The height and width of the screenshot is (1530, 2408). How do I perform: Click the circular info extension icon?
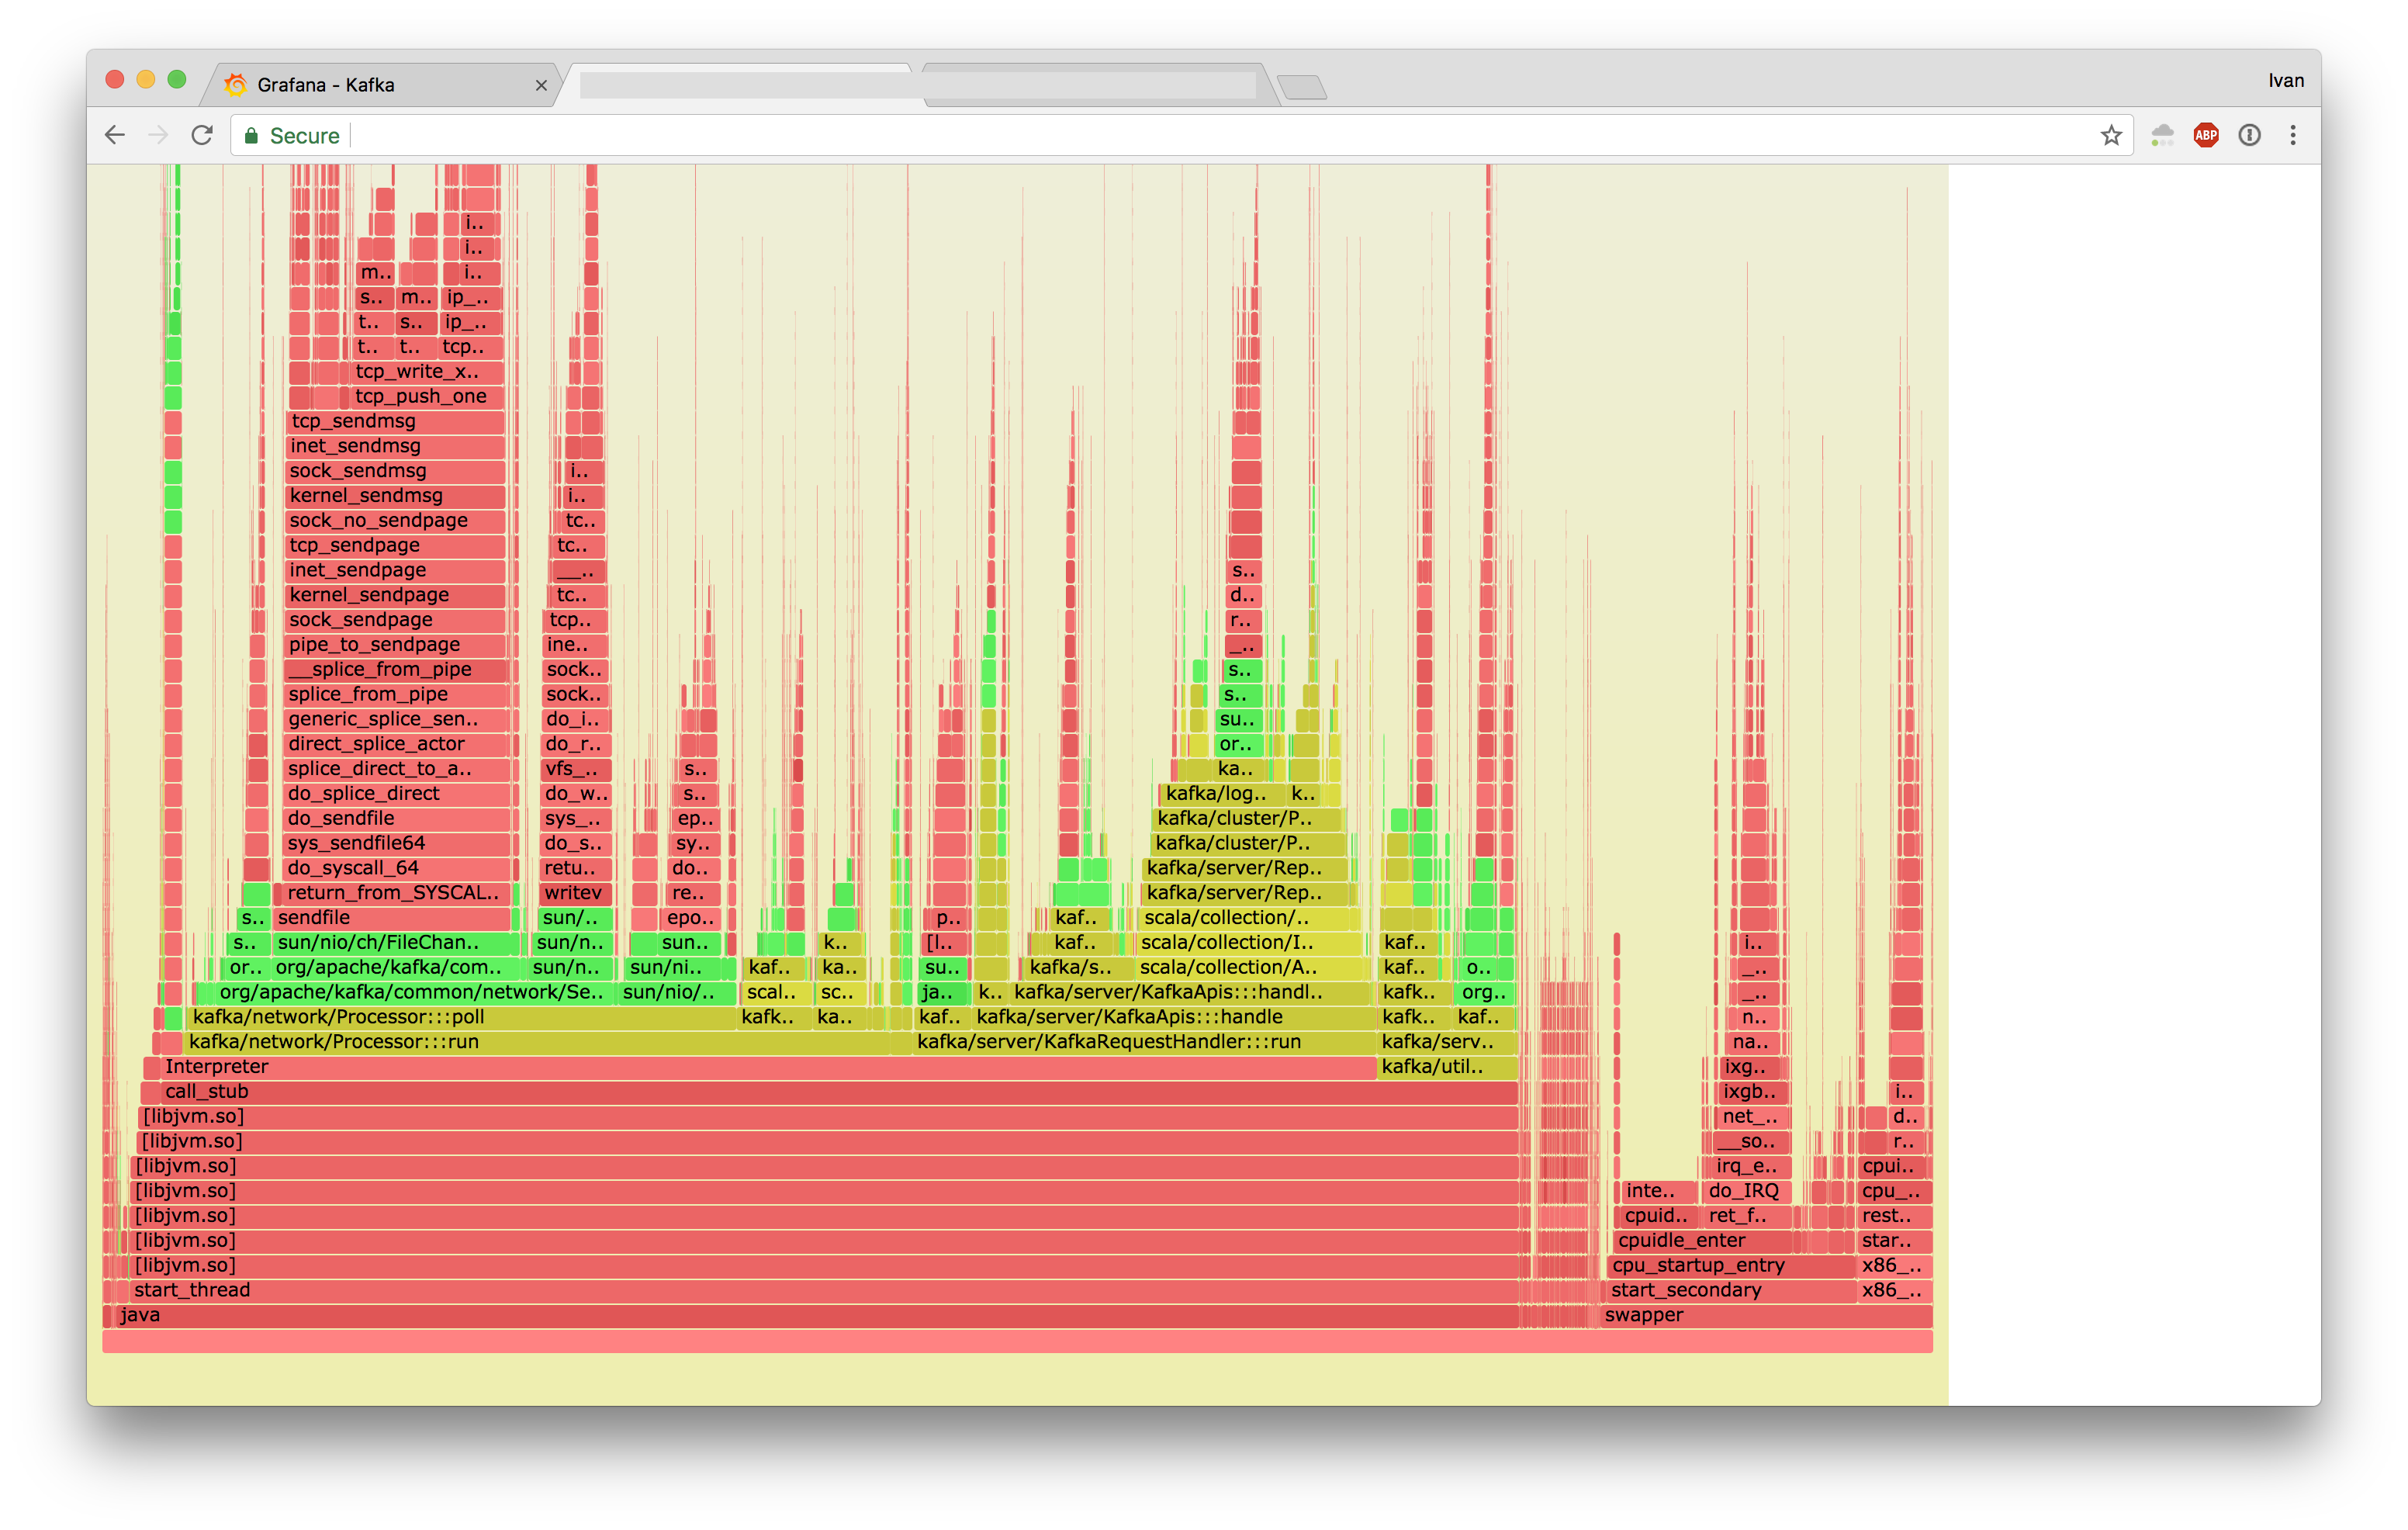tap(2250, 135)
